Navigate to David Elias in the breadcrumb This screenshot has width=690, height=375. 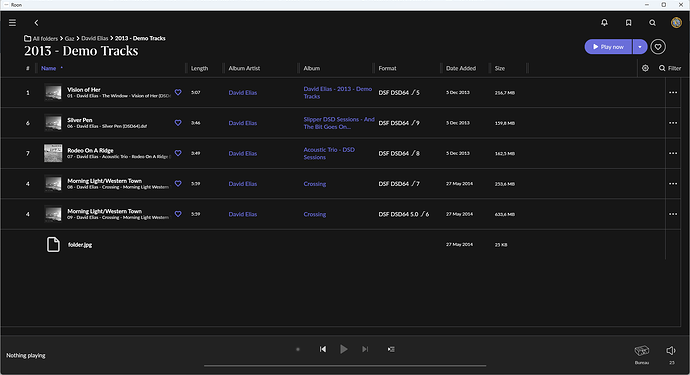[x=95, y=38]
